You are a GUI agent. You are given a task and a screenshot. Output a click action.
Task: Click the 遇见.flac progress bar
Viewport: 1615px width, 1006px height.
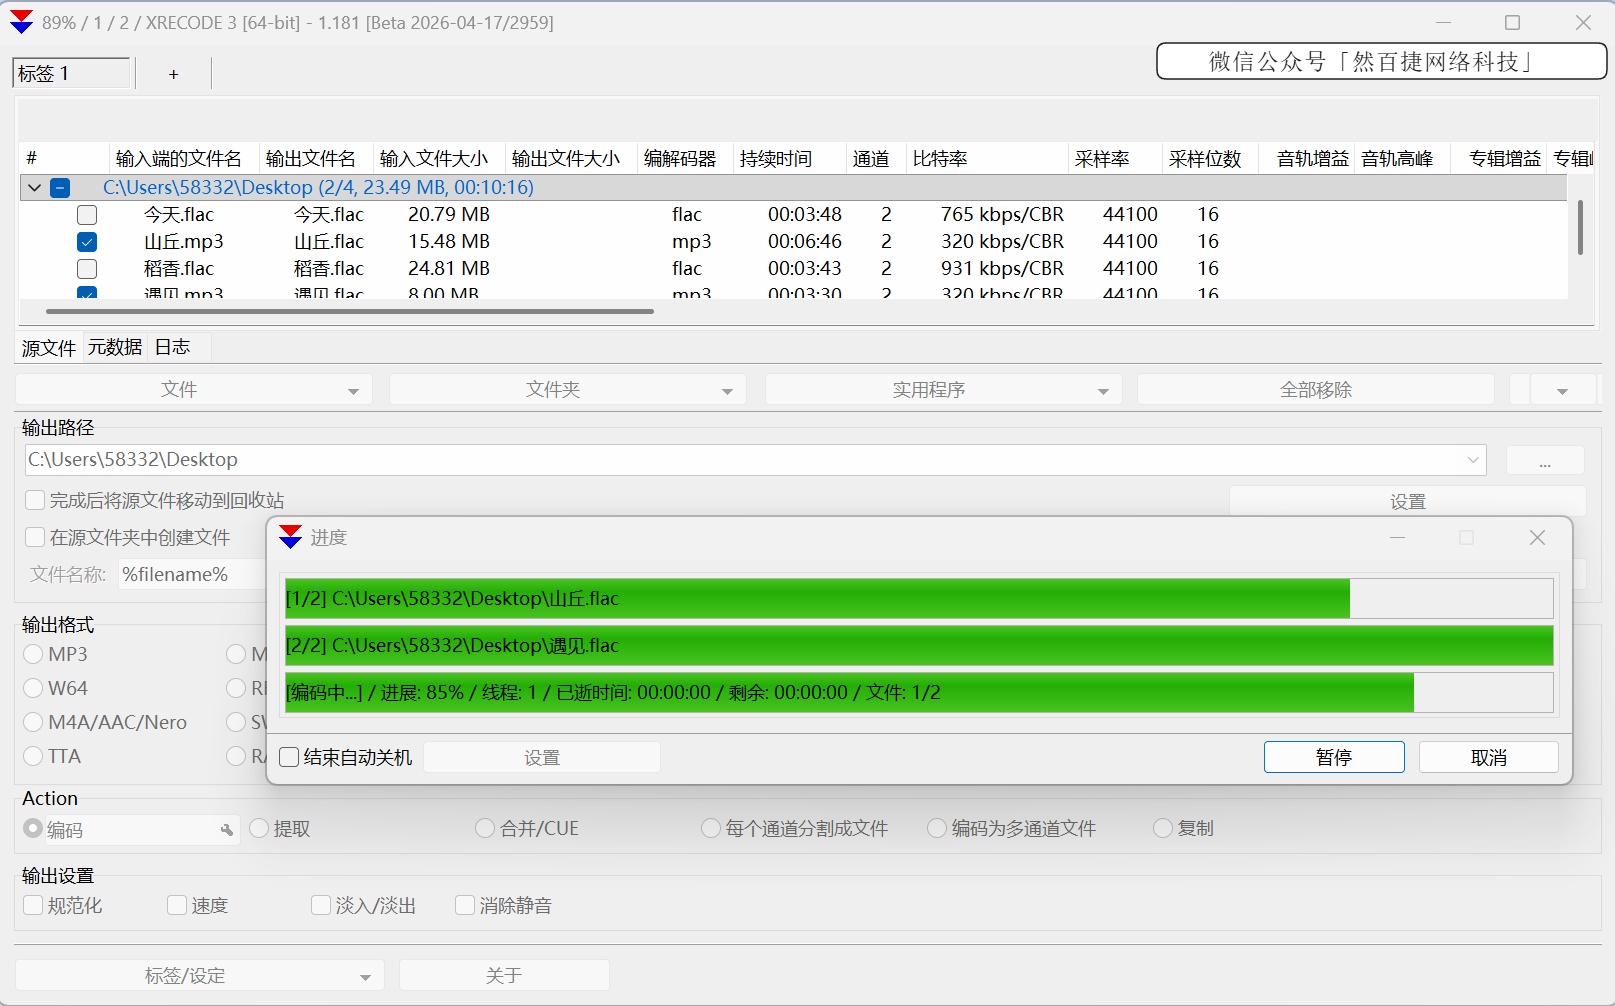[x=900, y=645]
